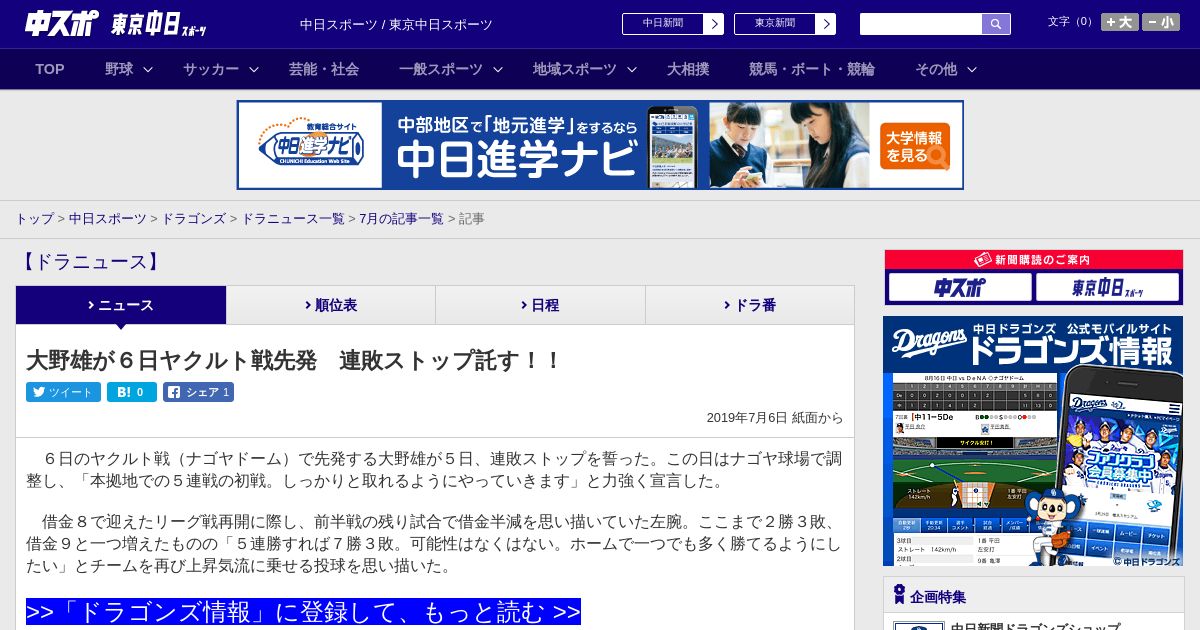The height and width of the screenshot is (630, 1200).
Task: Open 競馬・ボート・競輪 section
Action: coord(812,69)
